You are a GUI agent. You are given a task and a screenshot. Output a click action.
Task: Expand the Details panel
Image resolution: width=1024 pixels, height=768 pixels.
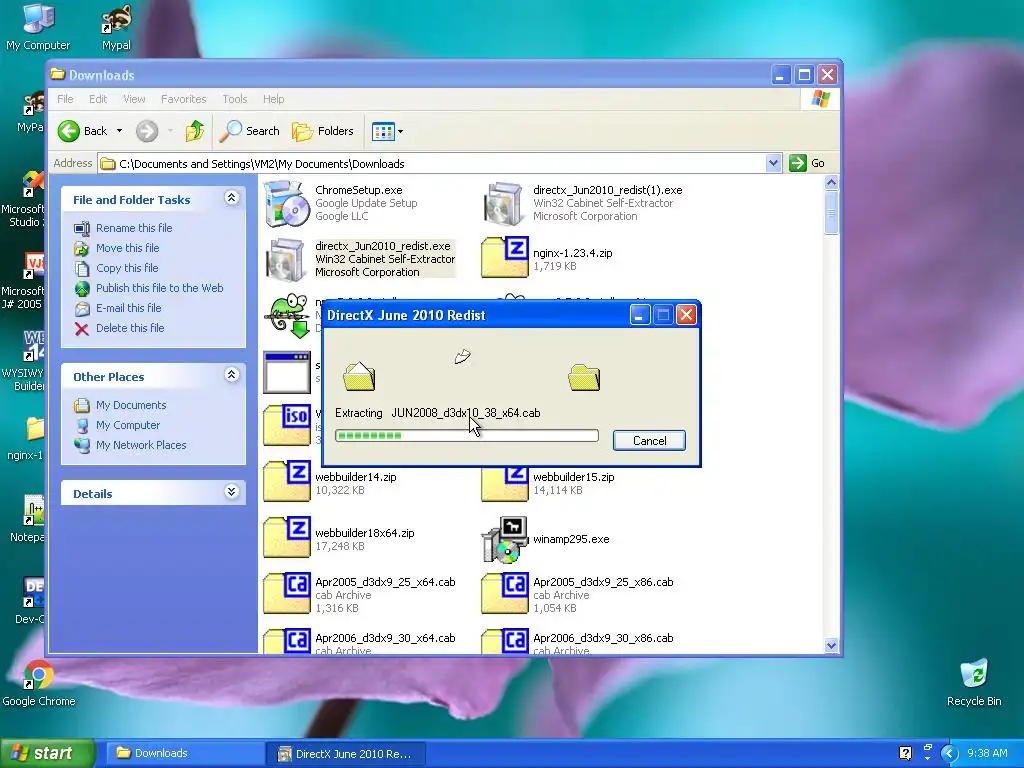pos(231,492)
